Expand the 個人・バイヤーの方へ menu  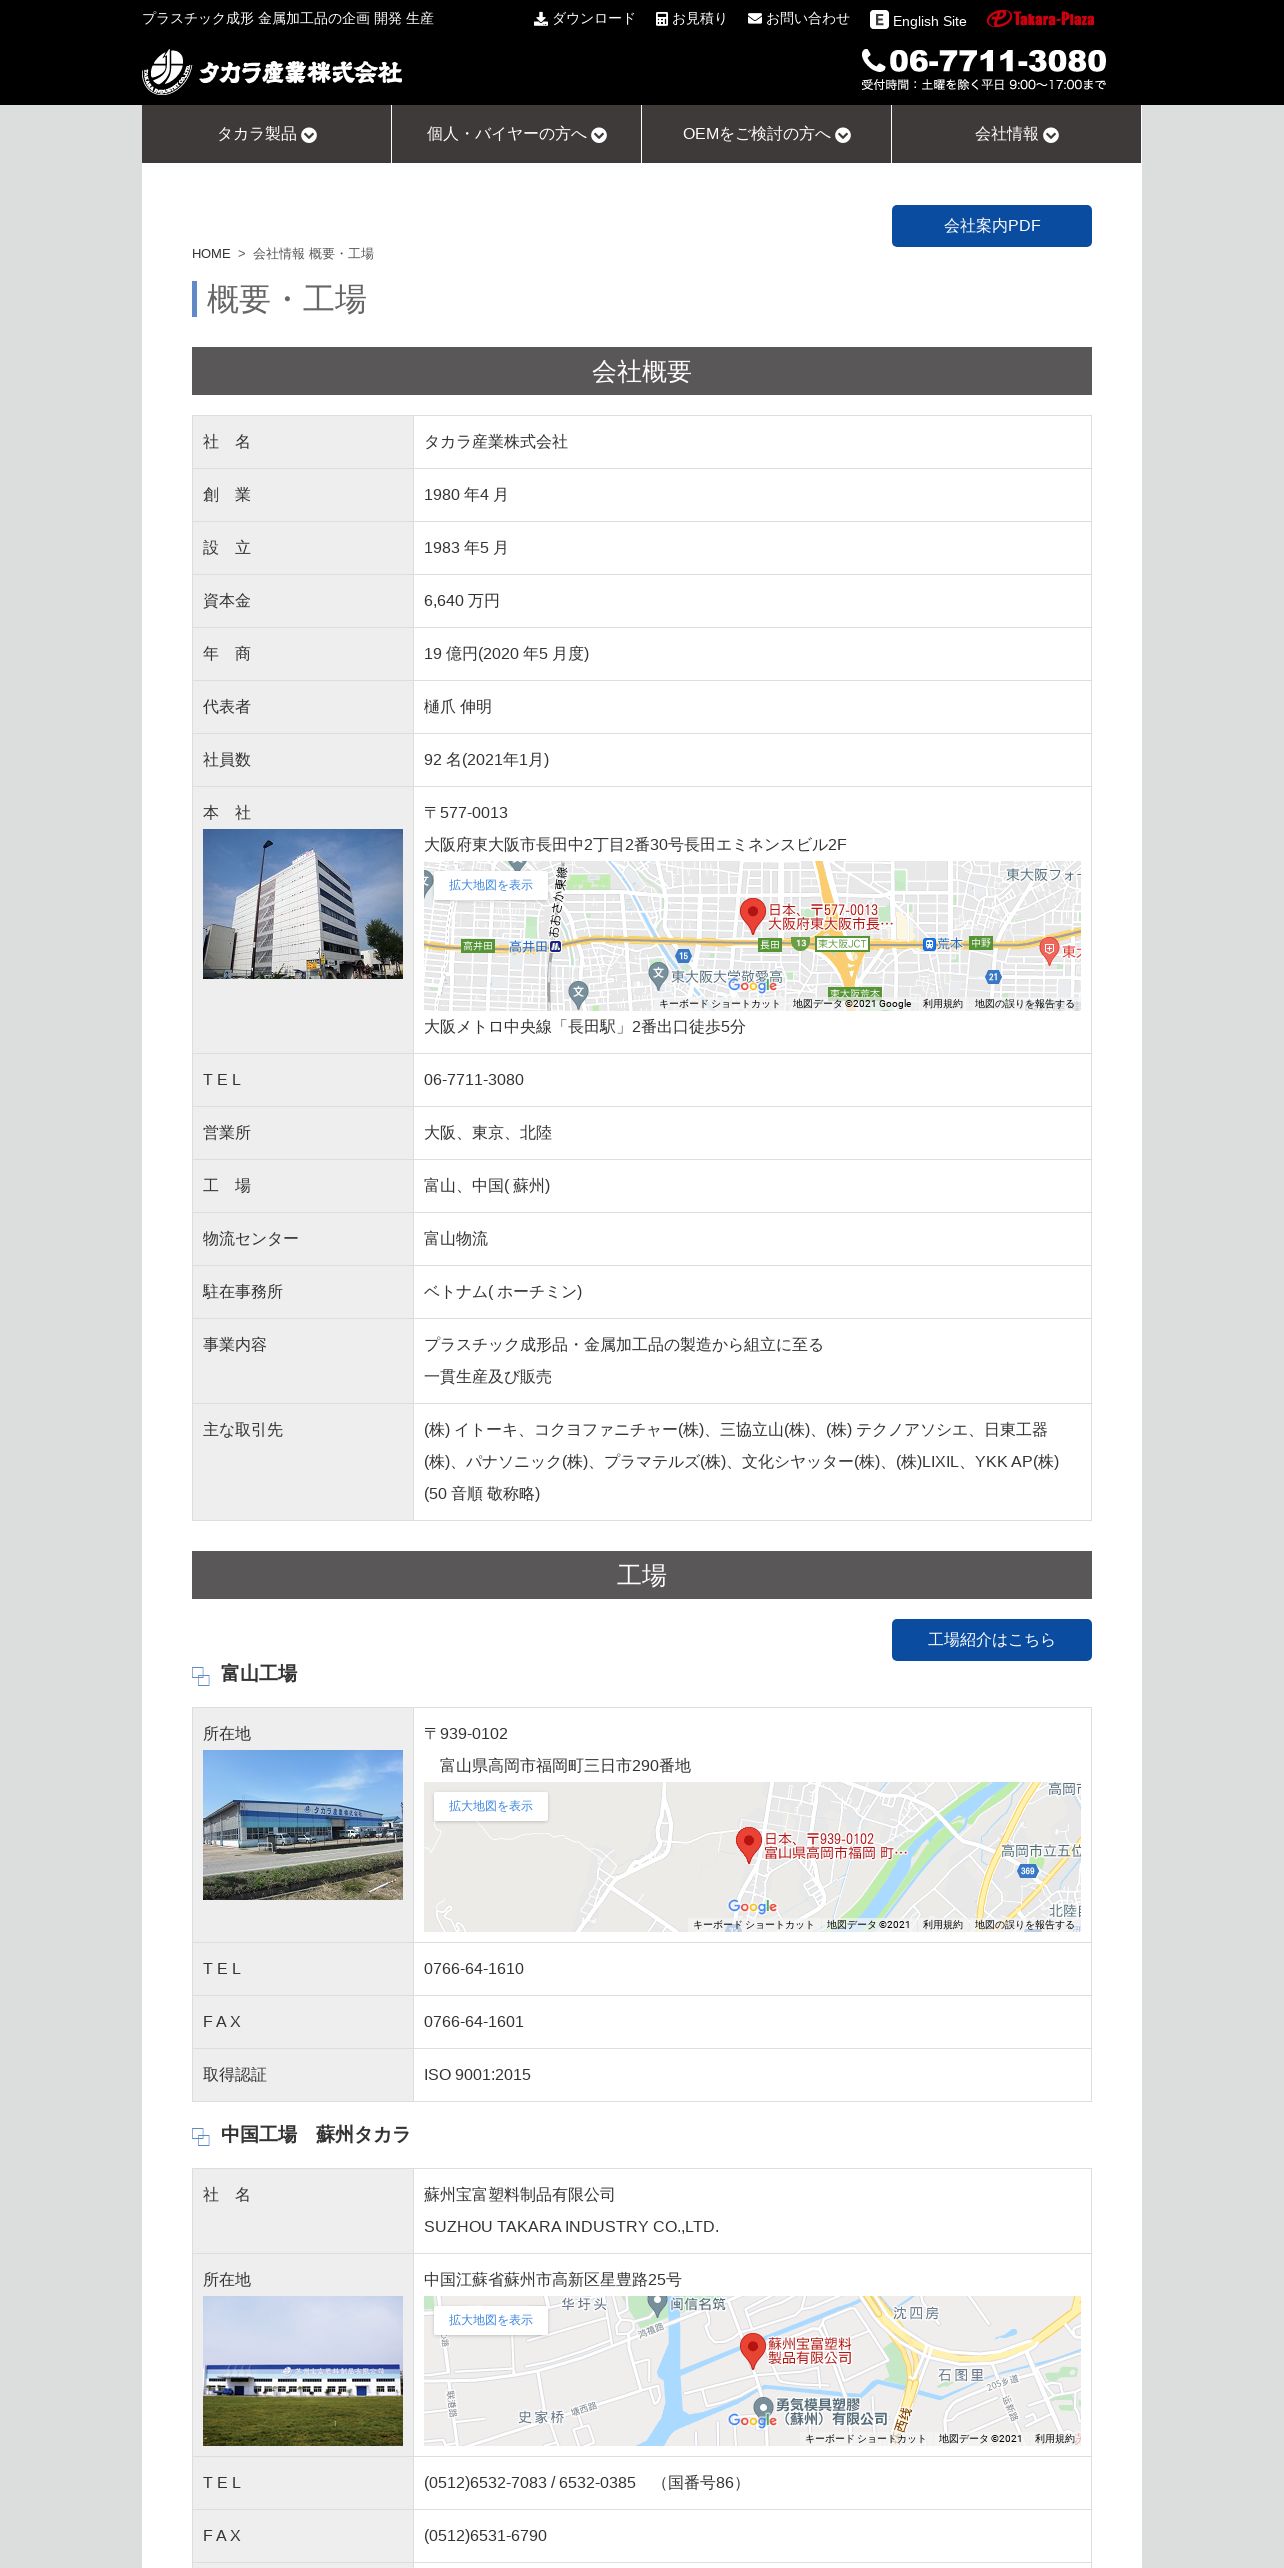tap(517, 134)
